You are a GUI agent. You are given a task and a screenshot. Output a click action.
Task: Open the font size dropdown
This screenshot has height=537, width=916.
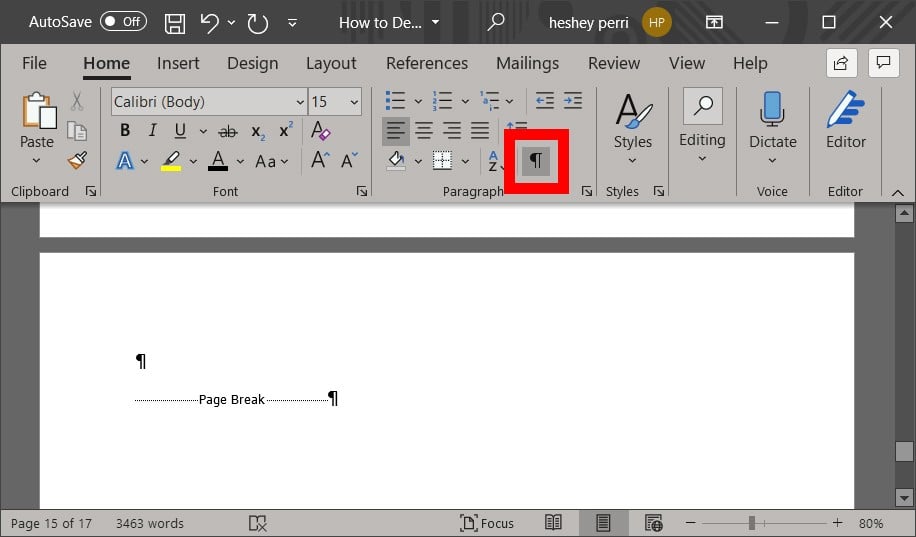[x=354, y=102]
